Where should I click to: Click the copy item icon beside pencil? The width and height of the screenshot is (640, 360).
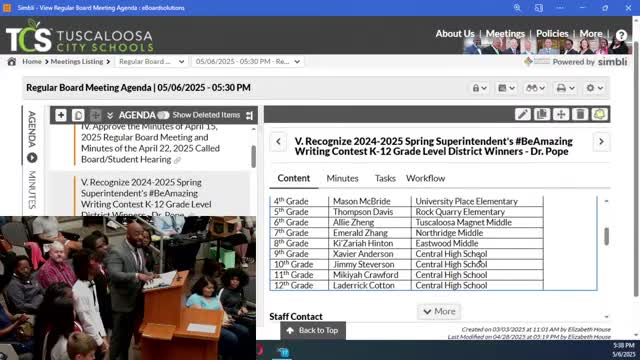tap(542, 115)
